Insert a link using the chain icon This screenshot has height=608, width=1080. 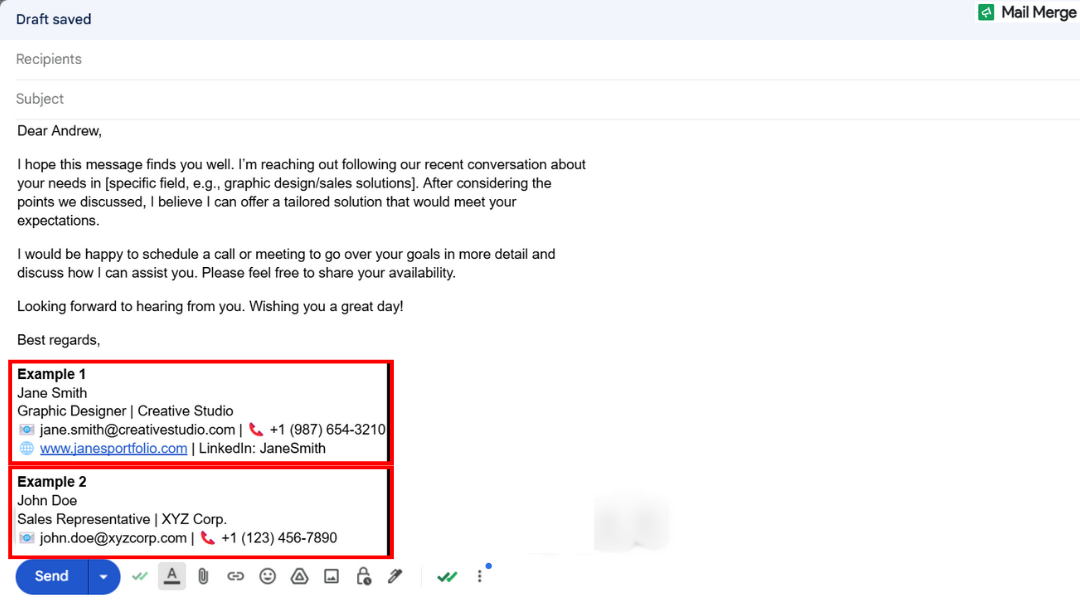236,576
